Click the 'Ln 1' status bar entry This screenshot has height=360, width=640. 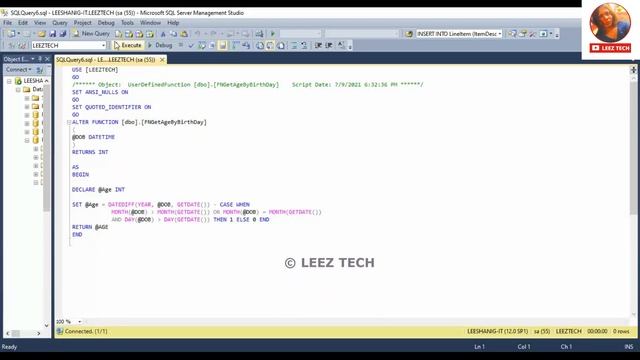click(480, 347)
